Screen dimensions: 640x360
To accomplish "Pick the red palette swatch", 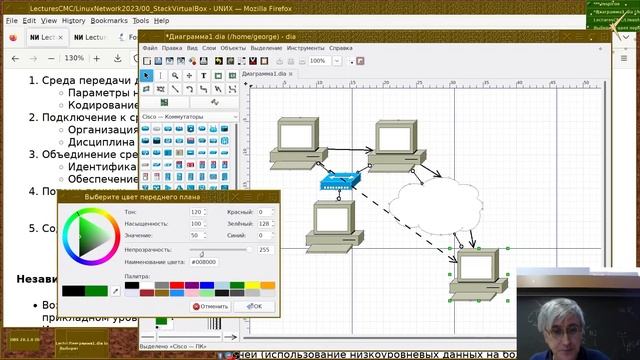I will point(177,285).
